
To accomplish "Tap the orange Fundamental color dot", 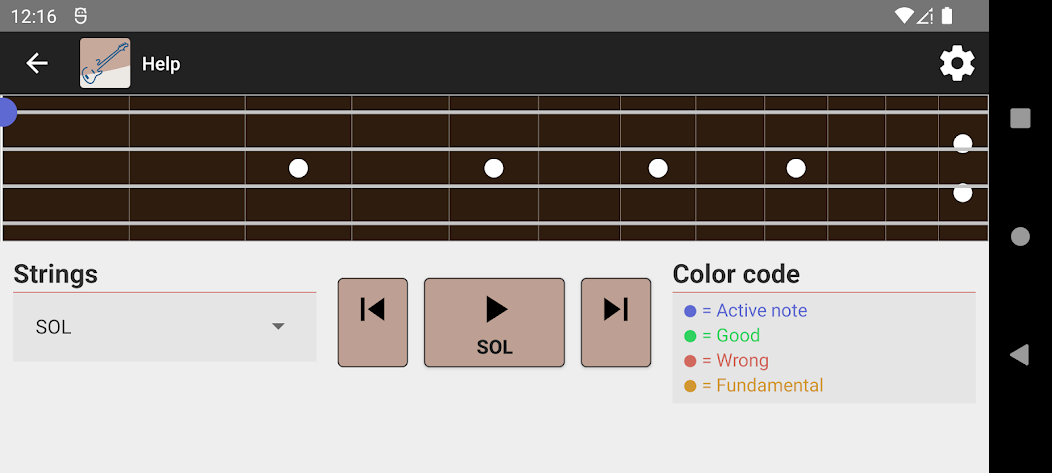I will tap(690, 386).
